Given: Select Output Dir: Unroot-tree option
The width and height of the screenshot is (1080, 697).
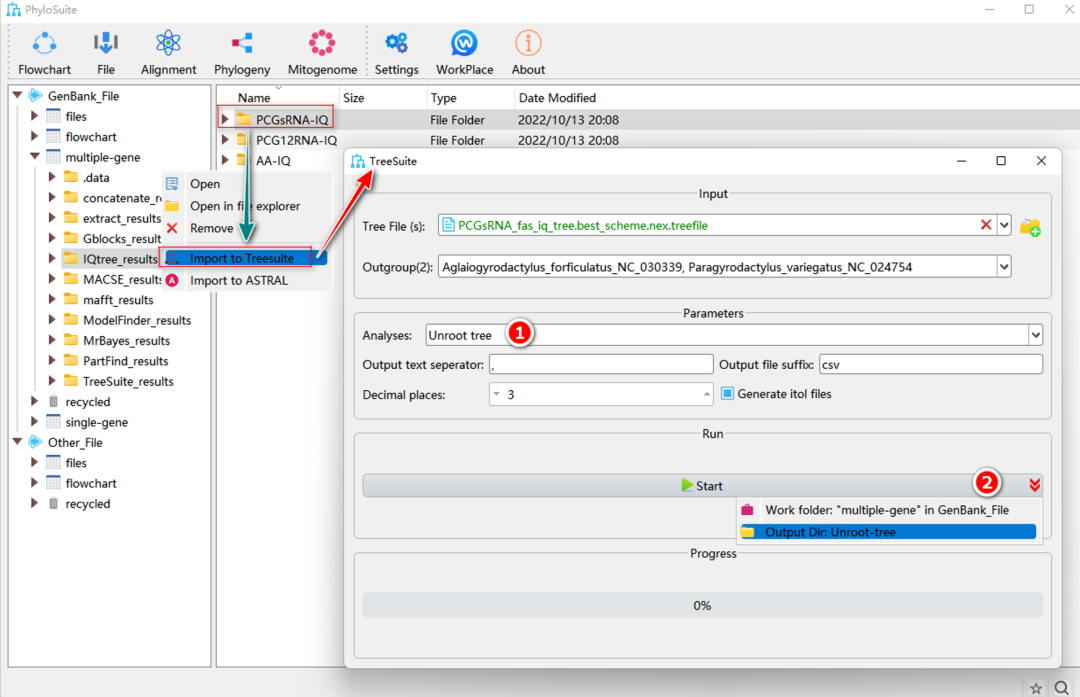Looking at the screenshot, I should pyautogui.click(x=888, y=532).
